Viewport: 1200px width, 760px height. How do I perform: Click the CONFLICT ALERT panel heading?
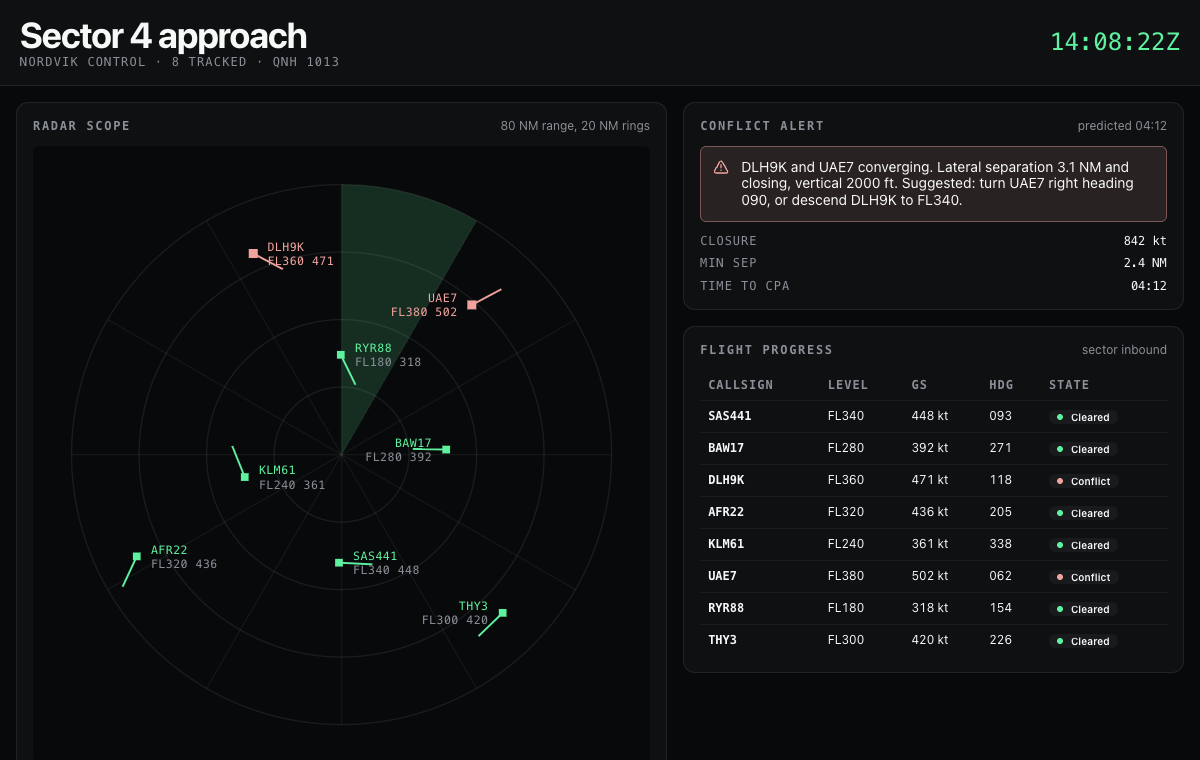pyautogui.click(x=762, y=126)
